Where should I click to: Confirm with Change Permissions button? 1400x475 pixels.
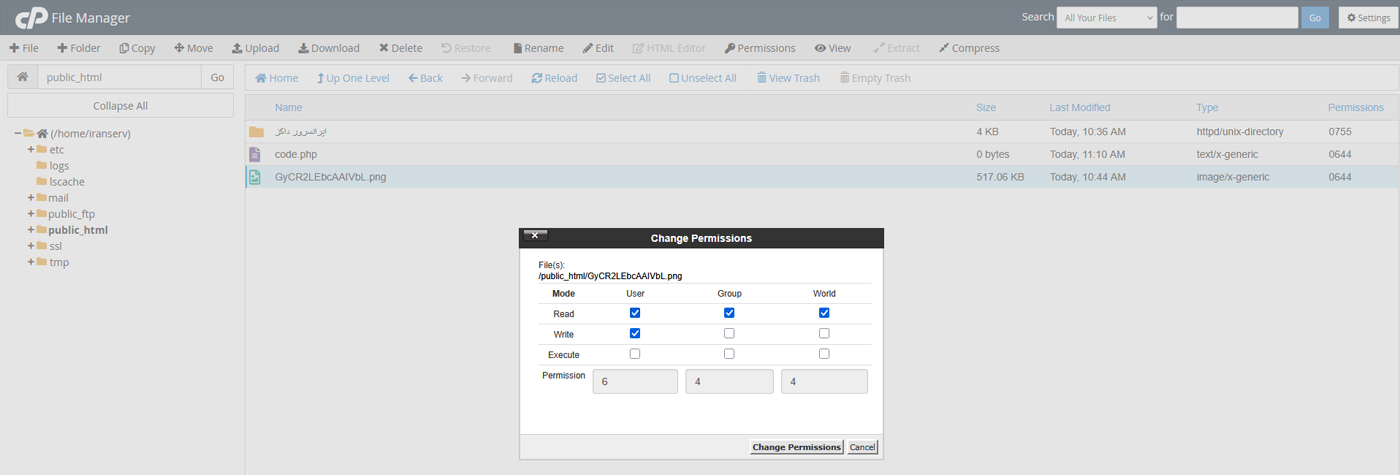click(x=796, y=447)
